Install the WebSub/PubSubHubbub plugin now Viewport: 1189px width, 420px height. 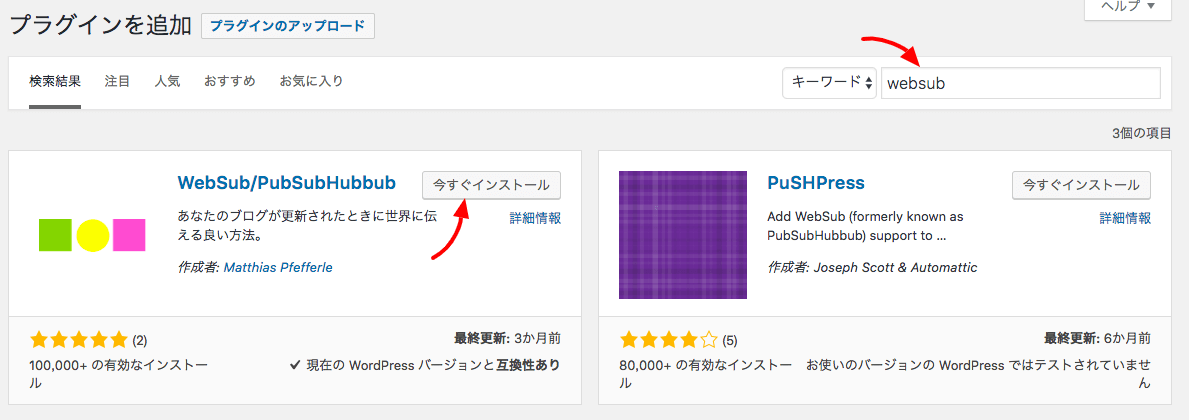pos(491,184)
